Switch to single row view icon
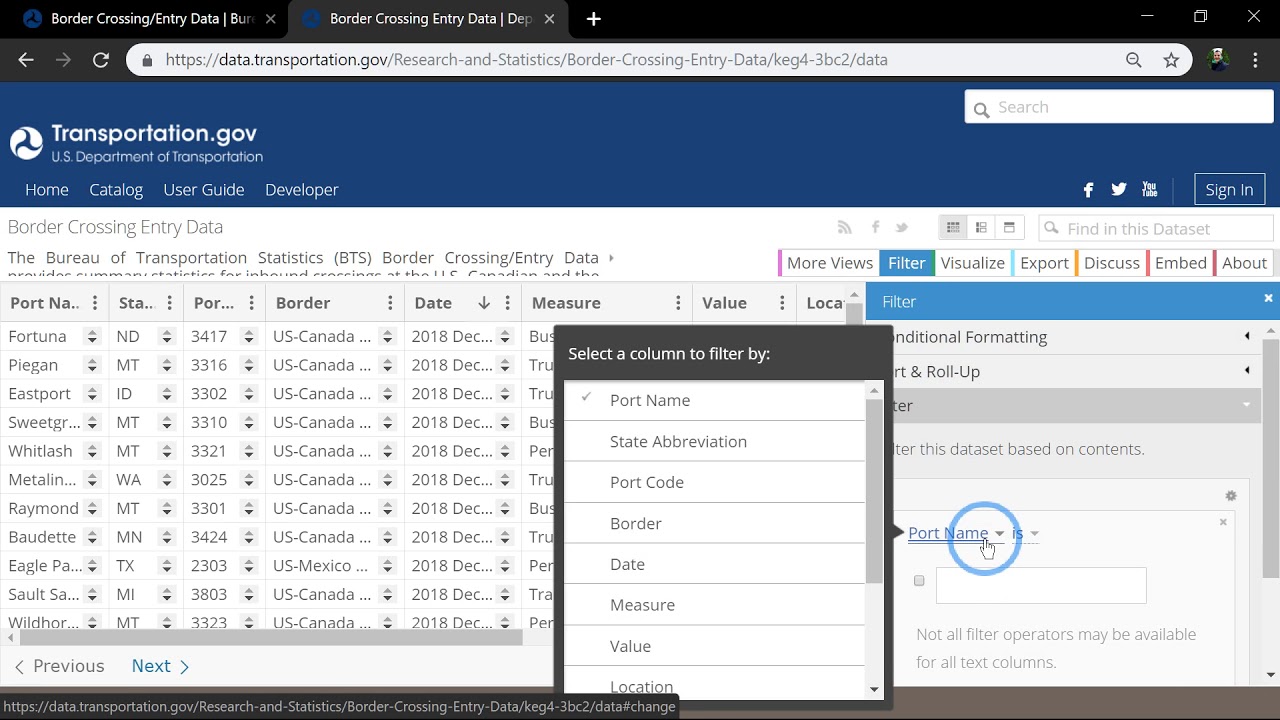This screenshot has height=720, width=1280. [x=1009, y=228]
